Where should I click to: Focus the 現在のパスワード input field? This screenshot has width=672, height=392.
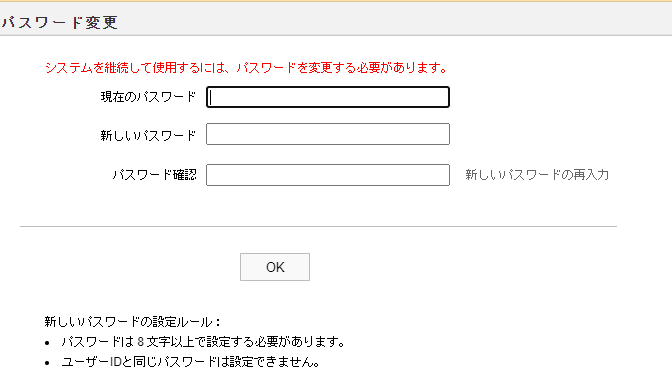[328, 97]
